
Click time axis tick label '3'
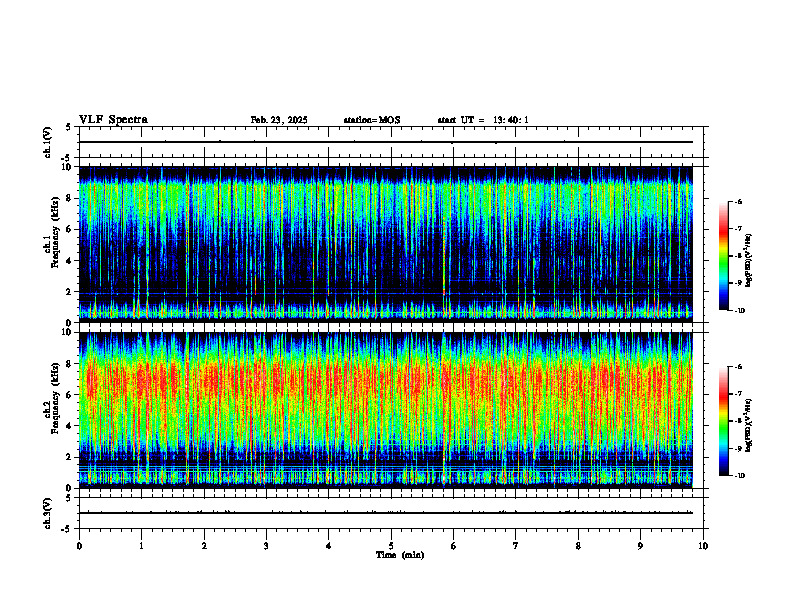click(266, 546)
